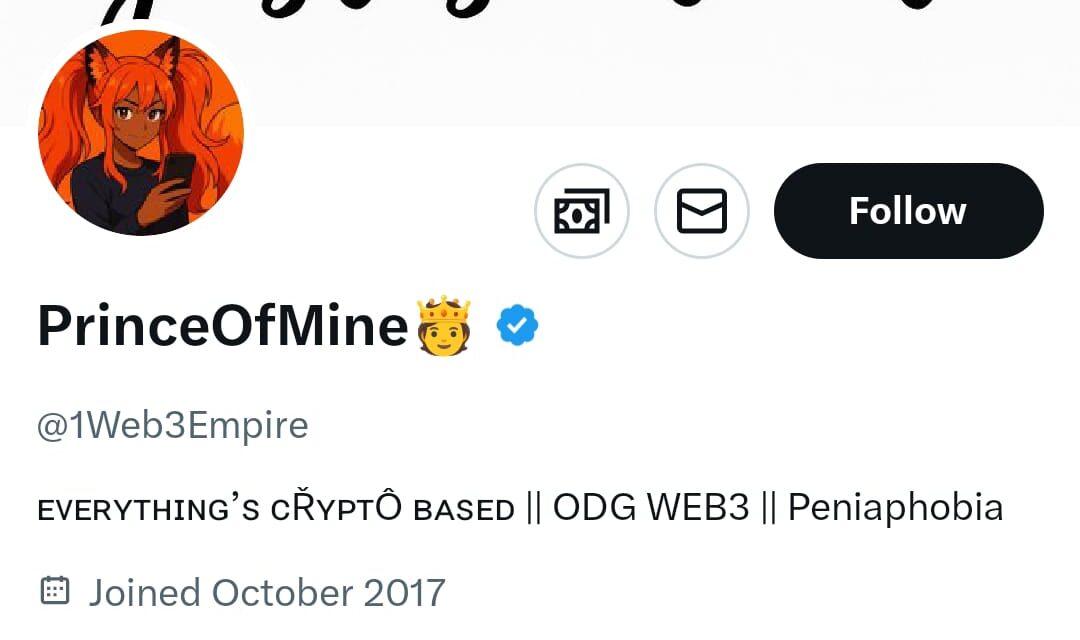This screenshot has width=1080, height=640.
Task: Select the @1Web3Empire handle
Action: 172,424
